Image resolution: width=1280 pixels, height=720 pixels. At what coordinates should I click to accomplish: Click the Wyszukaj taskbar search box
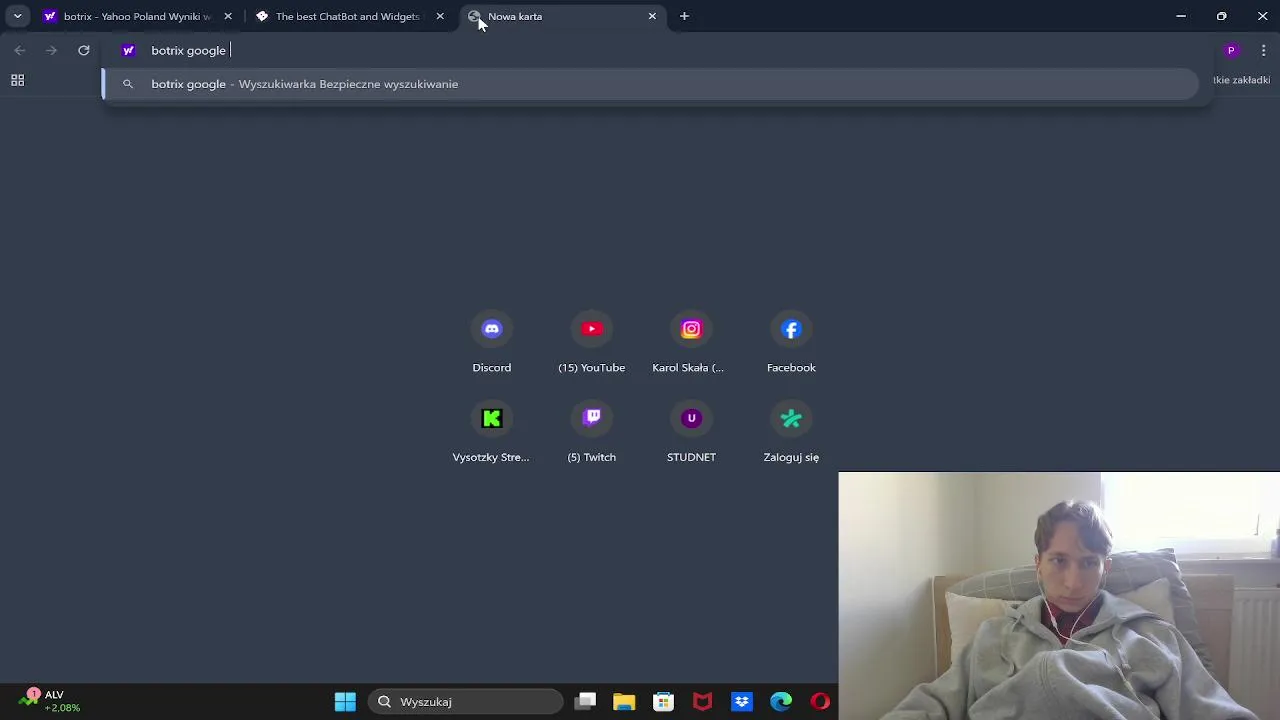466,702
